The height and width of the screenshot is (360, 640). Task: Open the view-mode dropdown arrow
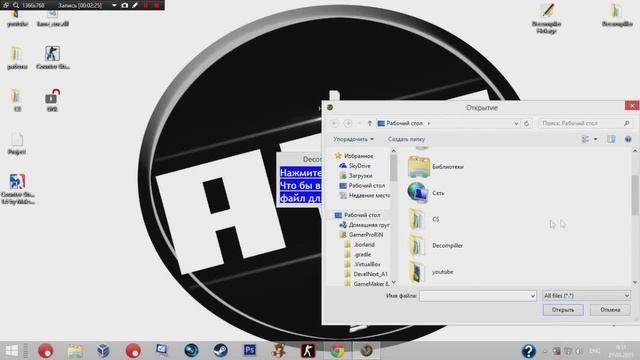(x=596, y=139)
